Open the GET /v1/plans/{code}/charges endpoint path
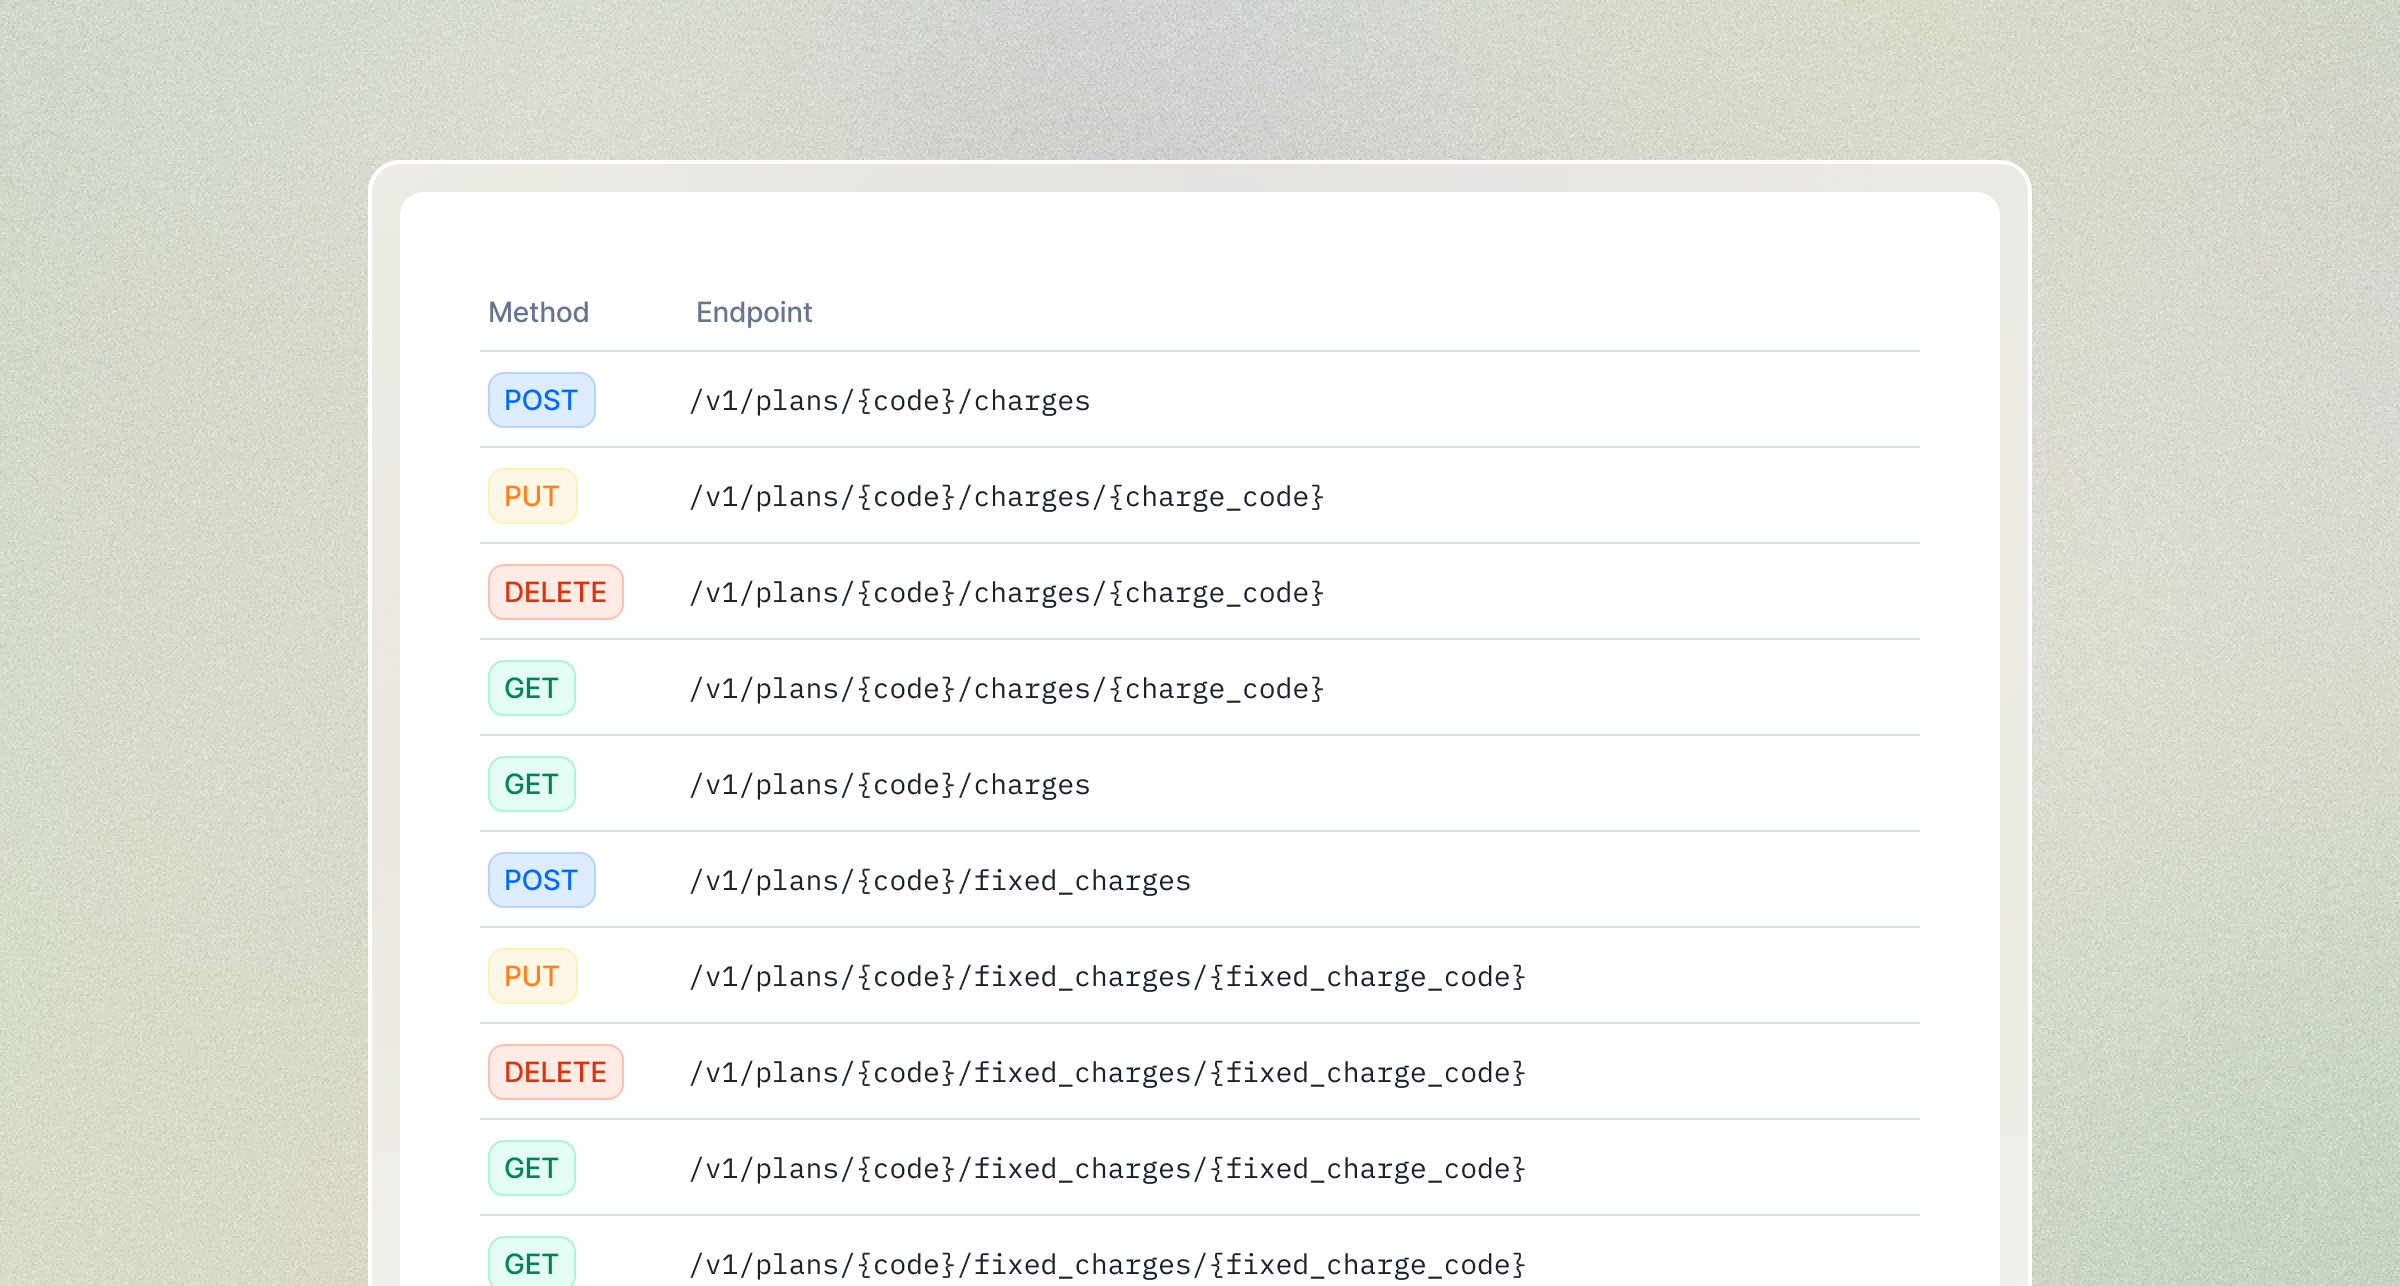The height and width of the screenshot is (1286, 2400). click(889, 785)
